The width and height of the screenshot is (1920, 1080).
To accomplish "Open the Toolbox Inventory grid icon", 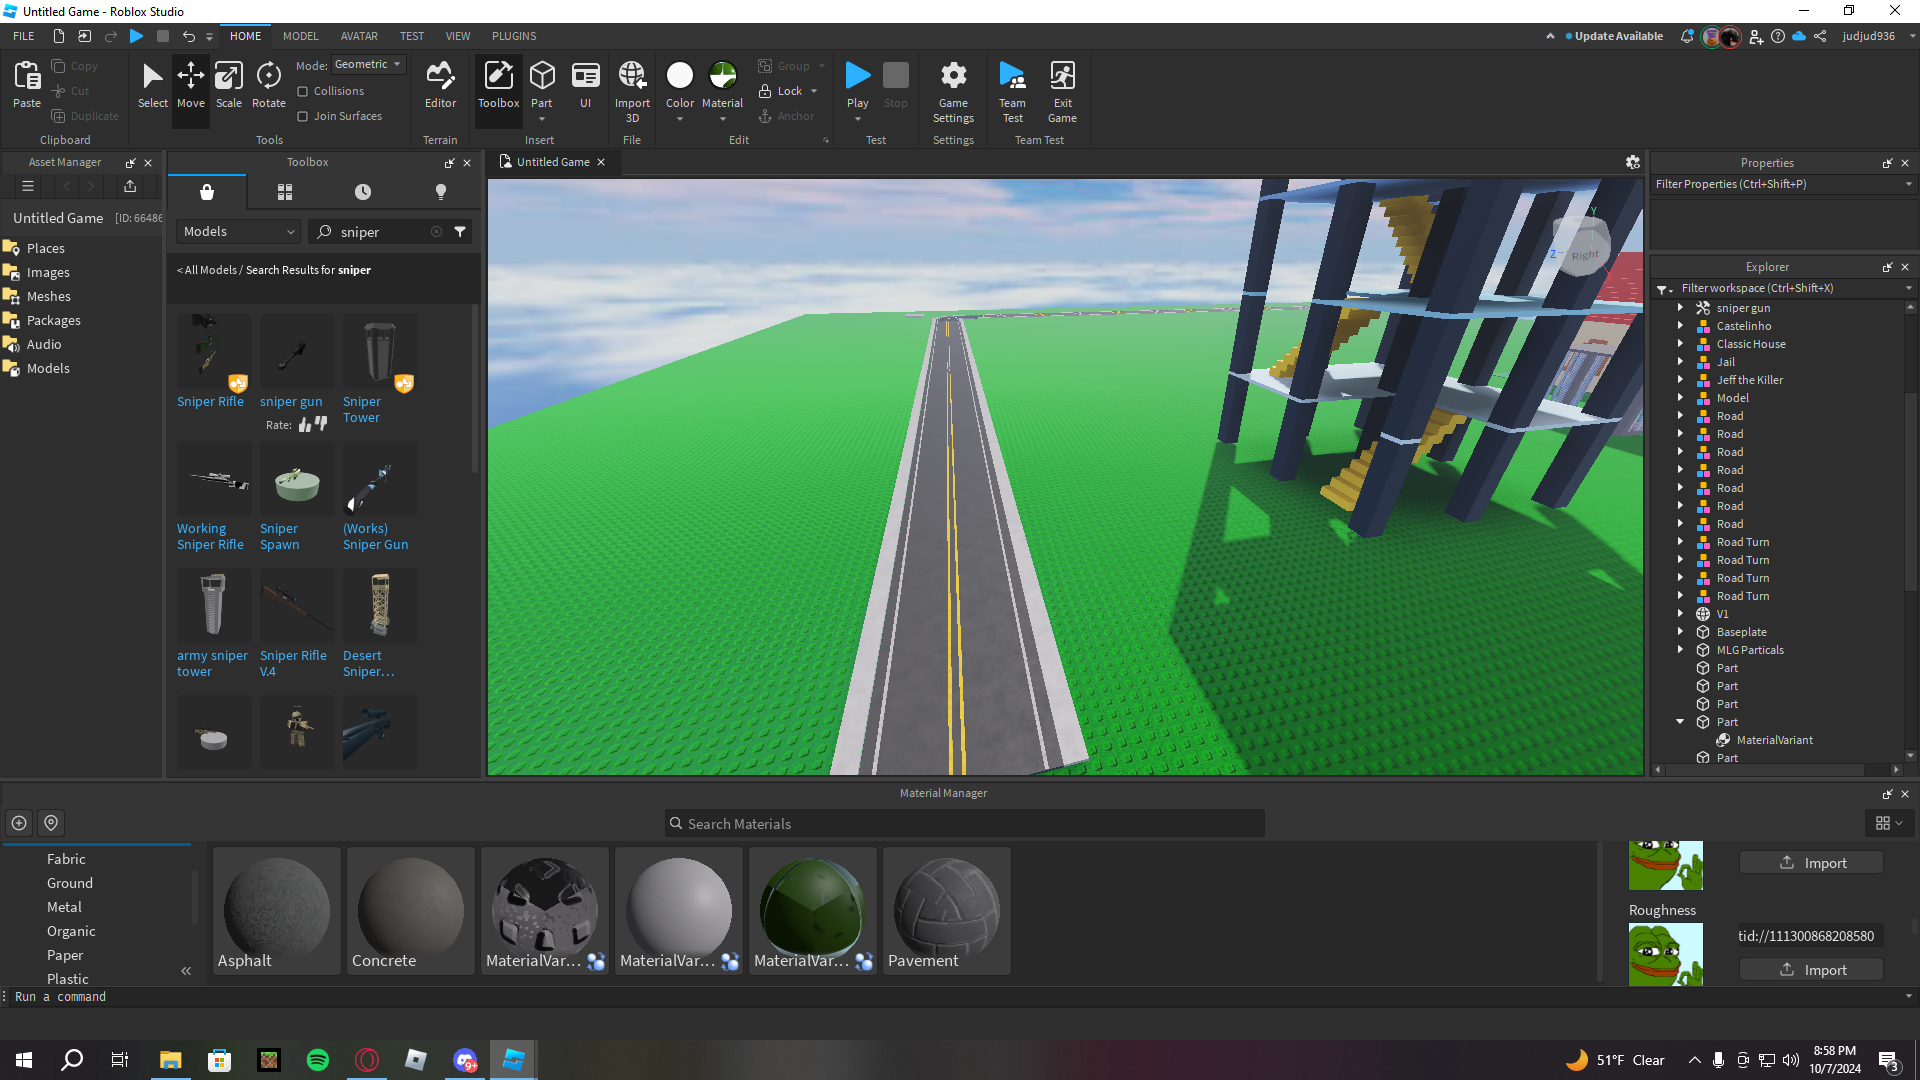I will click(x=285, y=192).
